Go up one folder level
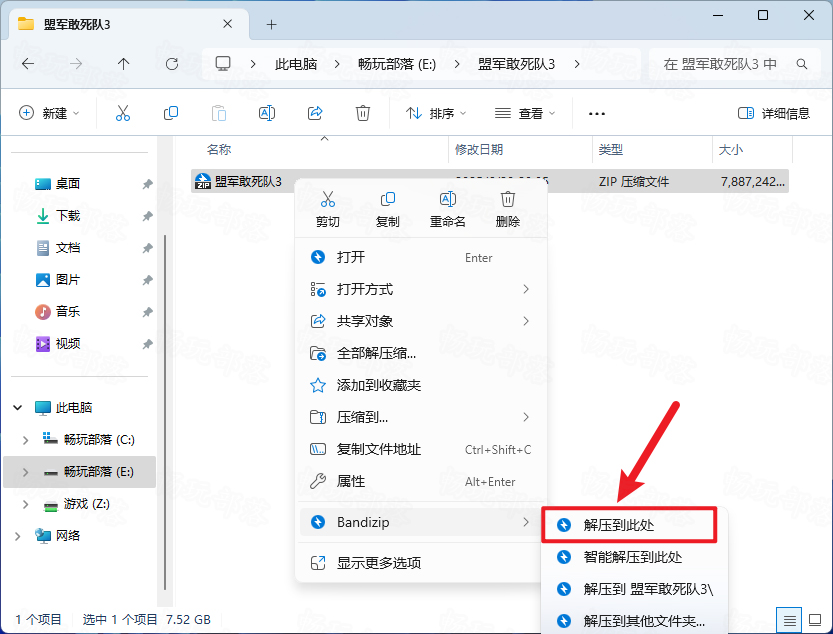Screen dimensions: 833x634 click(123, 64)
